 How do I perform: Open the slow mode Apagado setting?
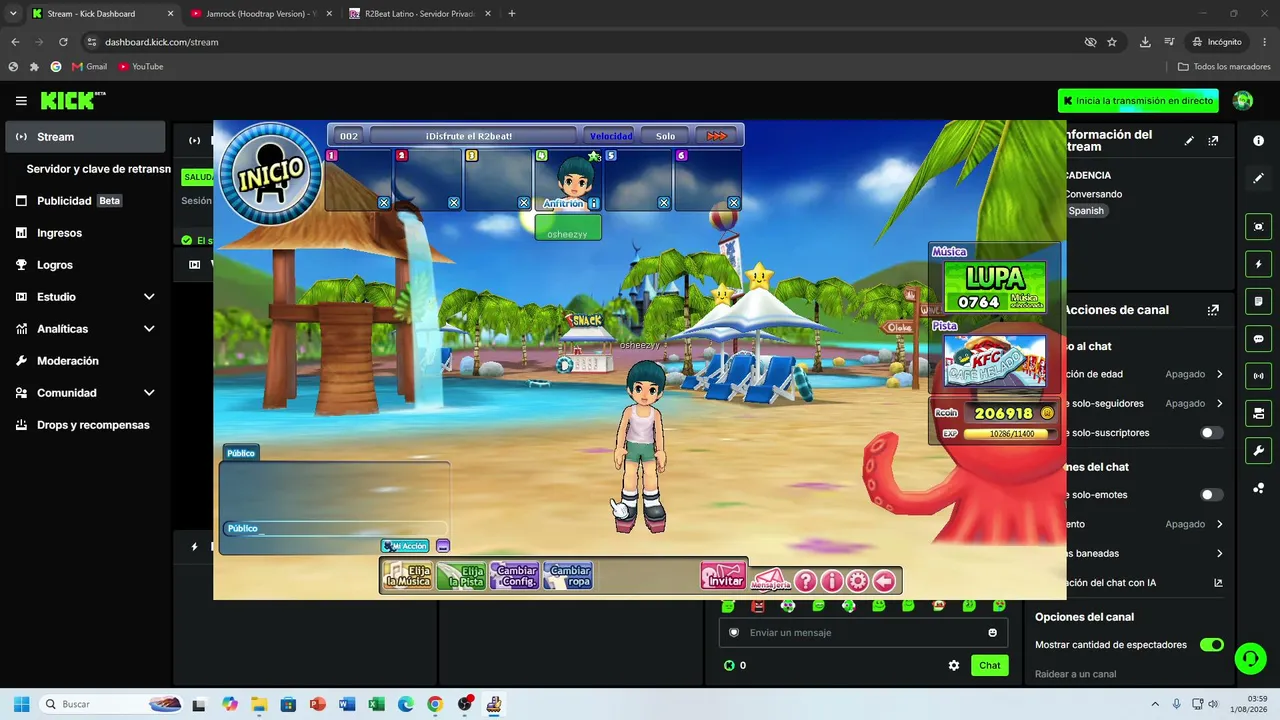coord(1194,524)
